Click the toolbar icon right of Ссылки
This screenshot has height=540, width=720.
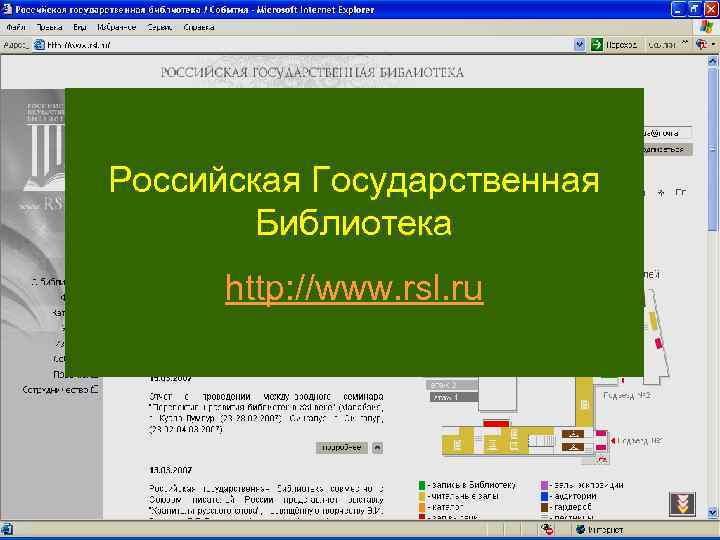point(702,45)
